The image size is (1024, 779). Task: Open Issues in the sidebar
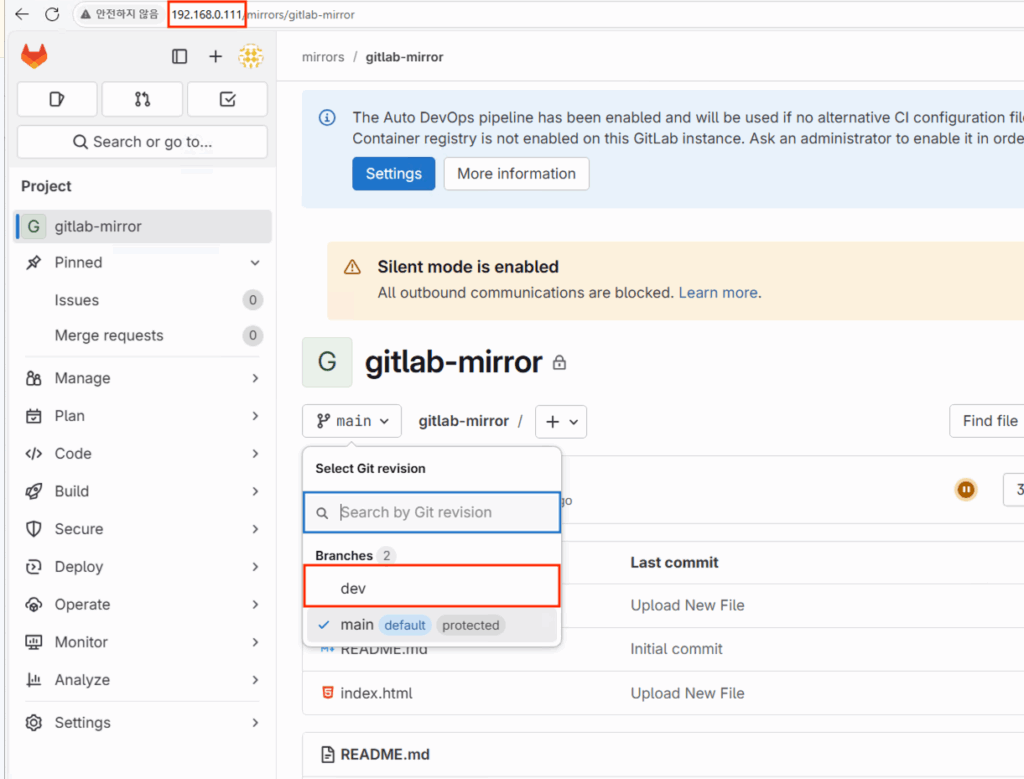pyautogui.click(x=143, y=300)
